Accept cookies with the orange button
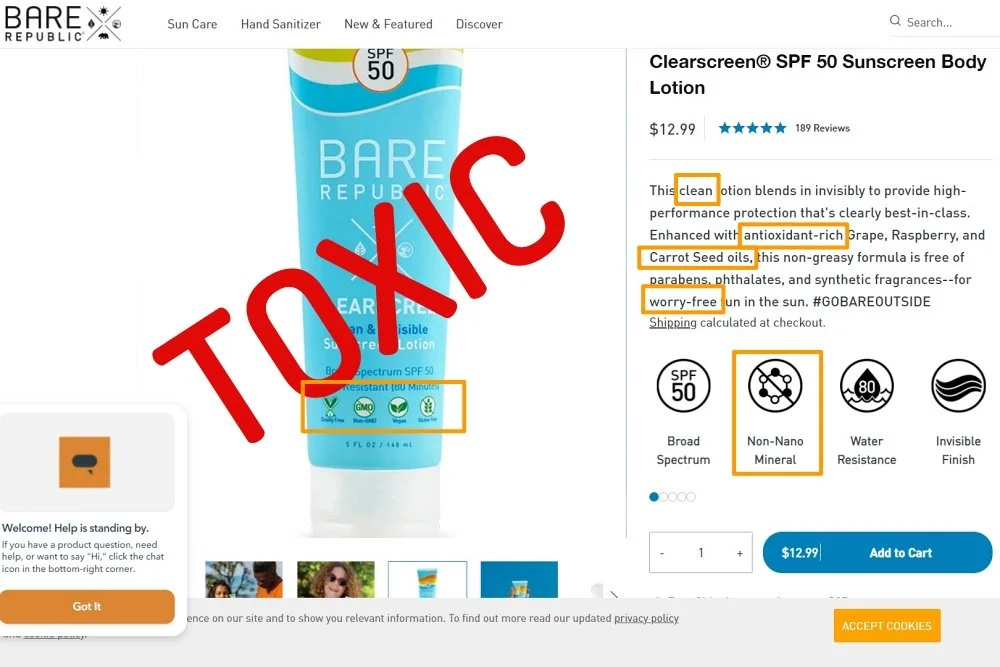 (x=886, y=626)
